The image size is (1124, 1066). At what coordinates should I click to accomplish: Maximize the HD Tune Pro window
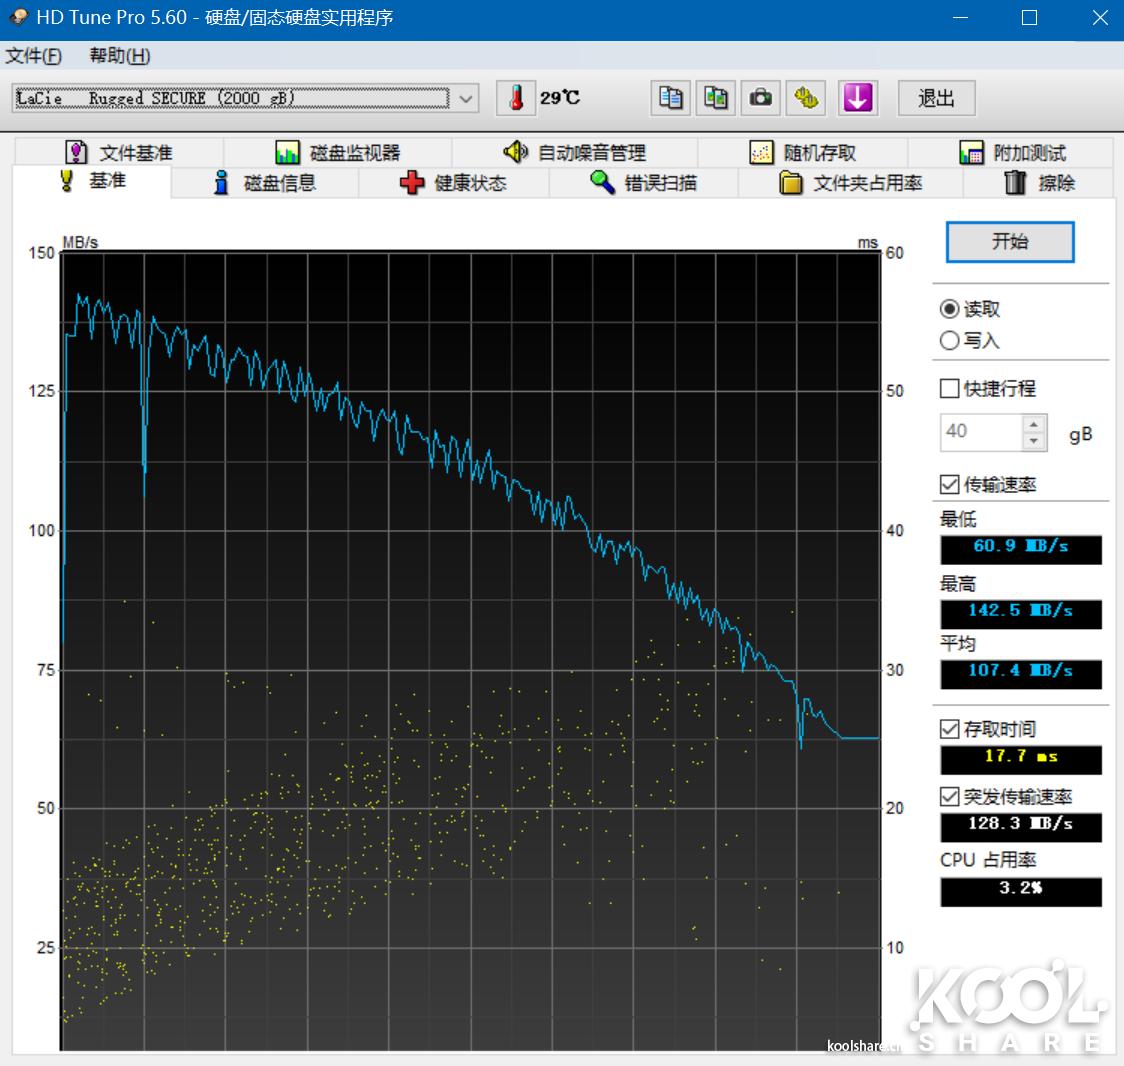[1029, 17]
